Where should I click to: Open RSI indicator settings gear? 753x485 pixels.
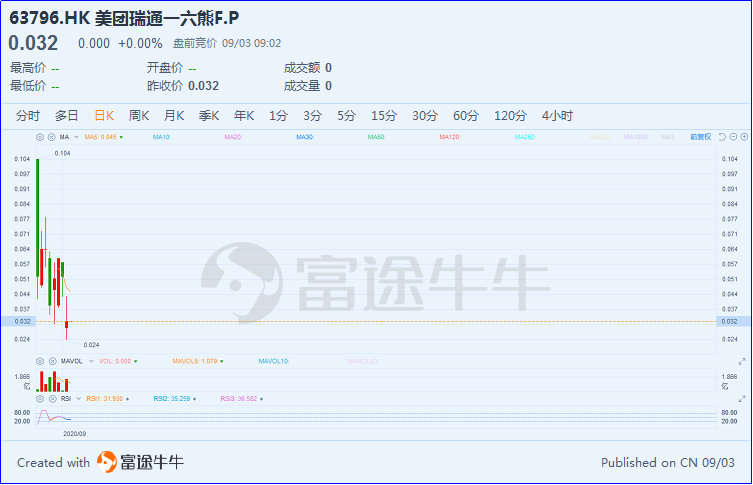pyautogui.click(x=40, y=399)
